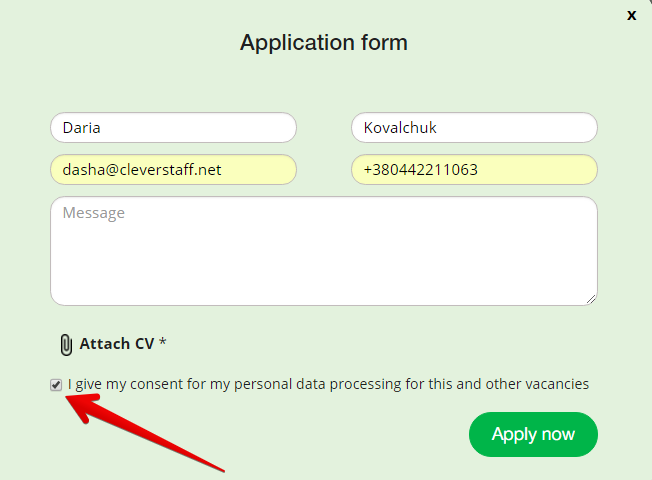Click the required asterisk beside Attach CV
This screenshot has width=652, height=480.
tap(163, 343)
